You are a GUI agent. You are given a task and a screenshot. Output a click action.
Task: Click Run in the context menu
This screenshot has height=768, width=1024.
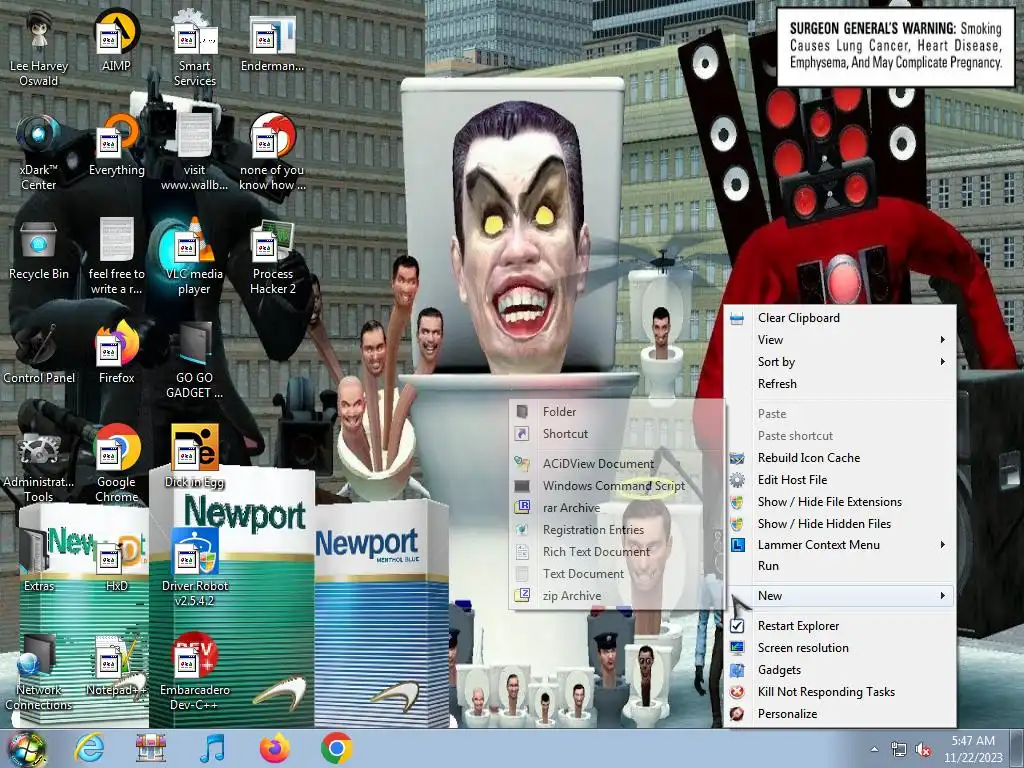coord(839,566)
